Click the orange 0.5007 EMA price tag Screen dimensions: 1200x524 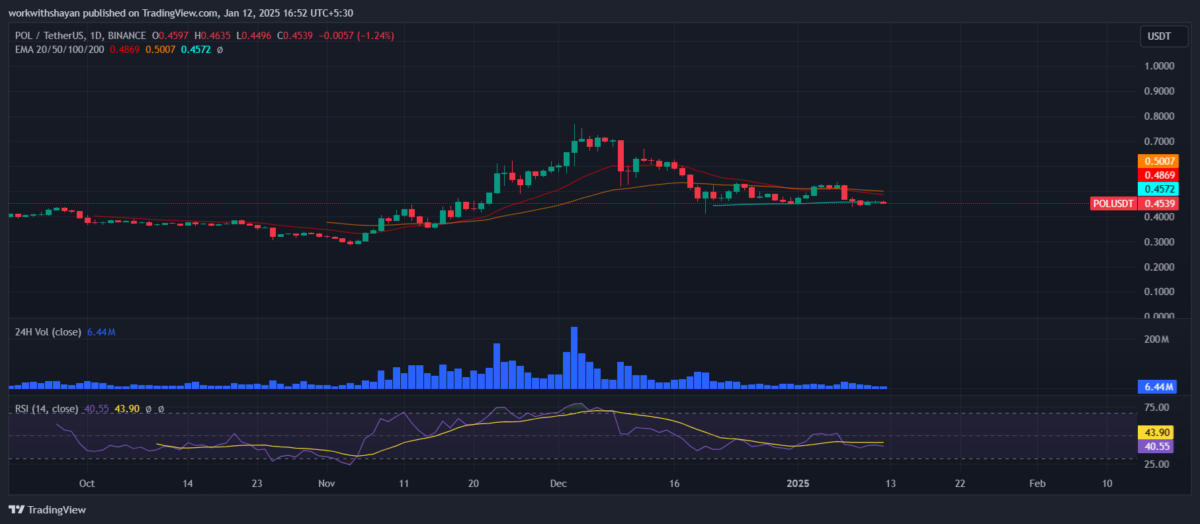coord(1159,161)
